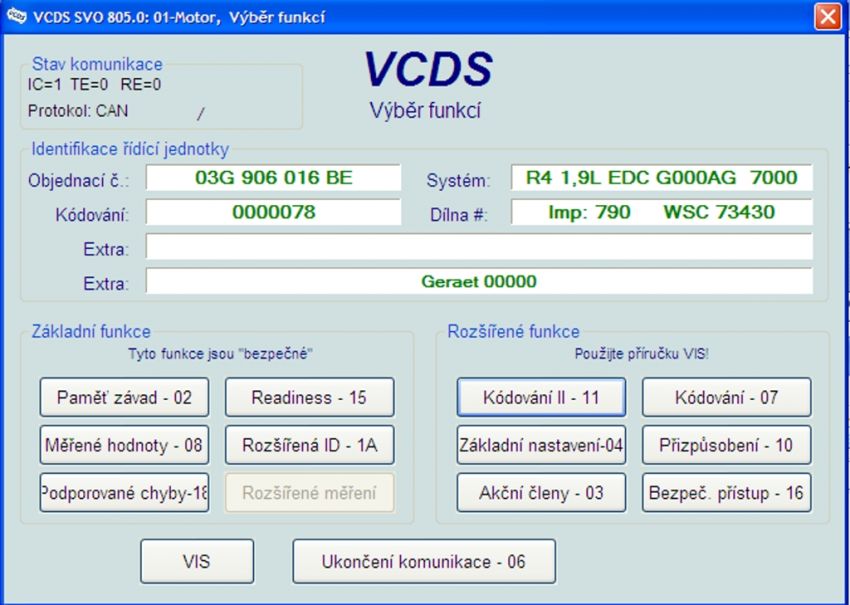Click the 'Tyto funkce jsou "bezpečné"' note

(x=221, y=354)
